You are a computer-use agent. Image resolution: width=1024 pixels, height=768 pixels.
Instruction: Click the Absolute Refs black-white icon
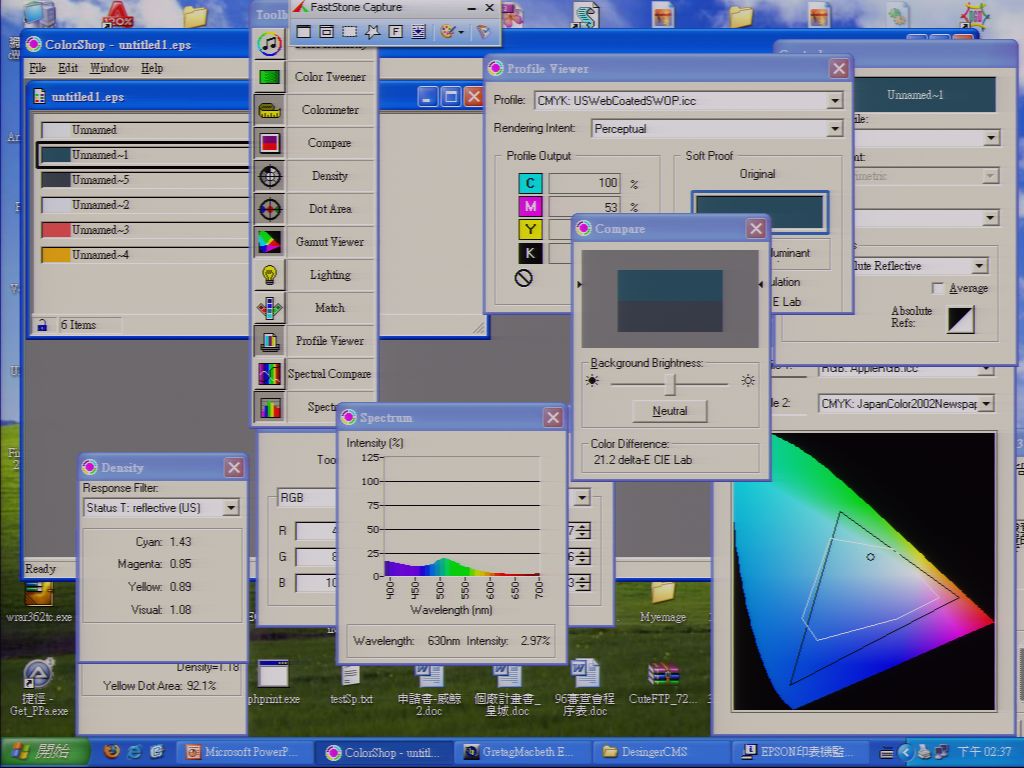pyautogui.click(x=961, y=320)
